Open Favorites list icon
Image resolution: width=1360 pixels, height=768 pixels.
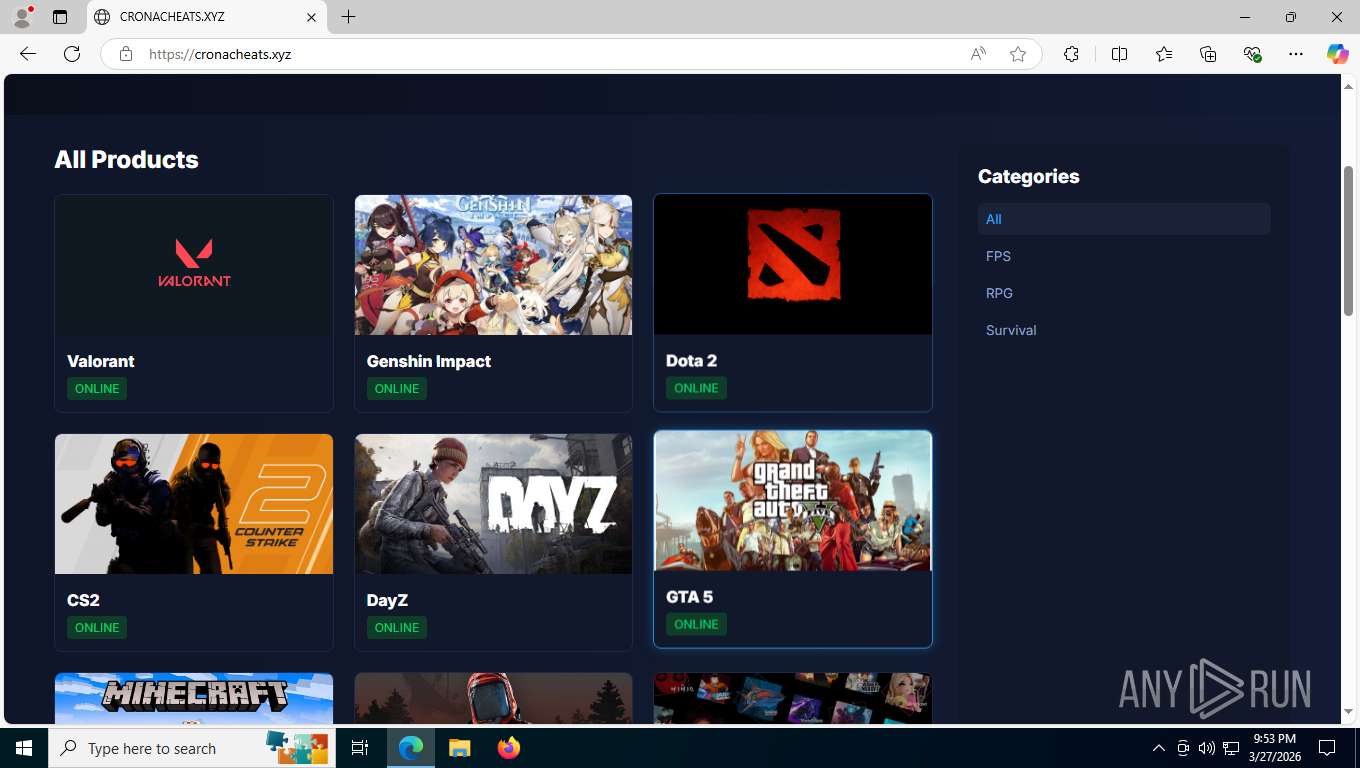pos(1164,54)
